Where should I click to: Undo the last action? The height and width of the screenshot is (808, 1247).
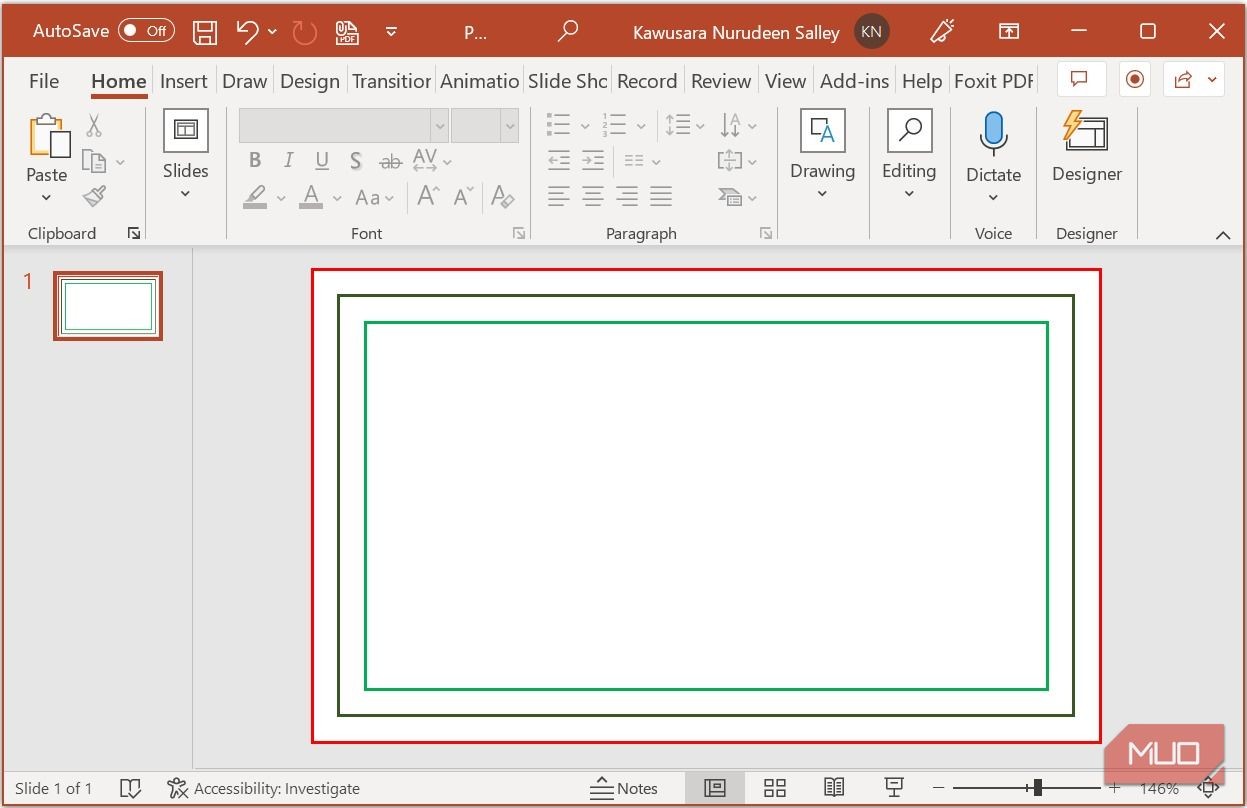point(248,32)
